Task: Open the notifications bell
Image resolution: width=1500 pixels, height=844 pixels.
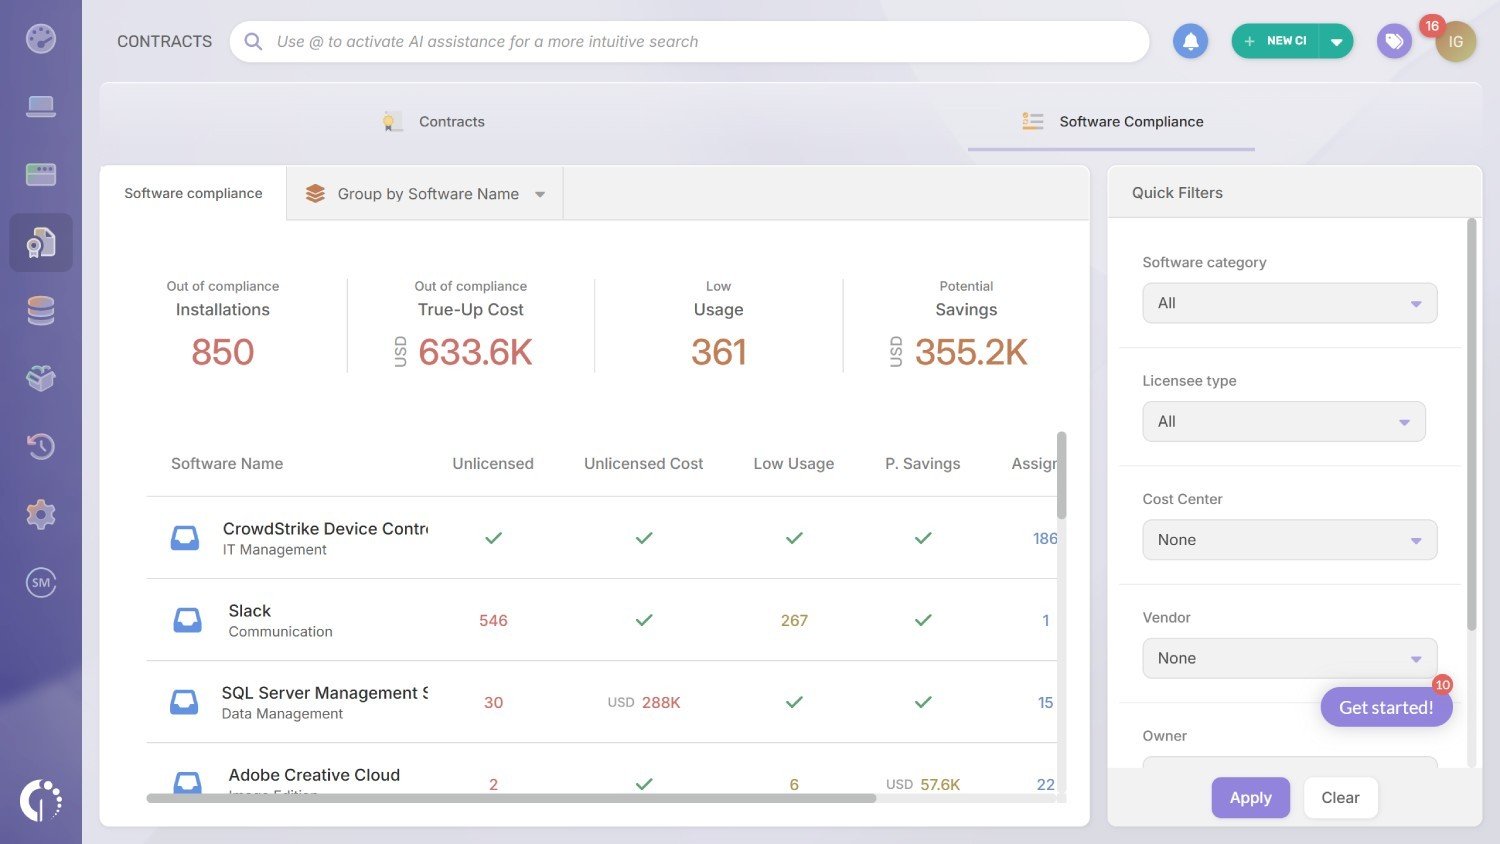Action: 1190,41
